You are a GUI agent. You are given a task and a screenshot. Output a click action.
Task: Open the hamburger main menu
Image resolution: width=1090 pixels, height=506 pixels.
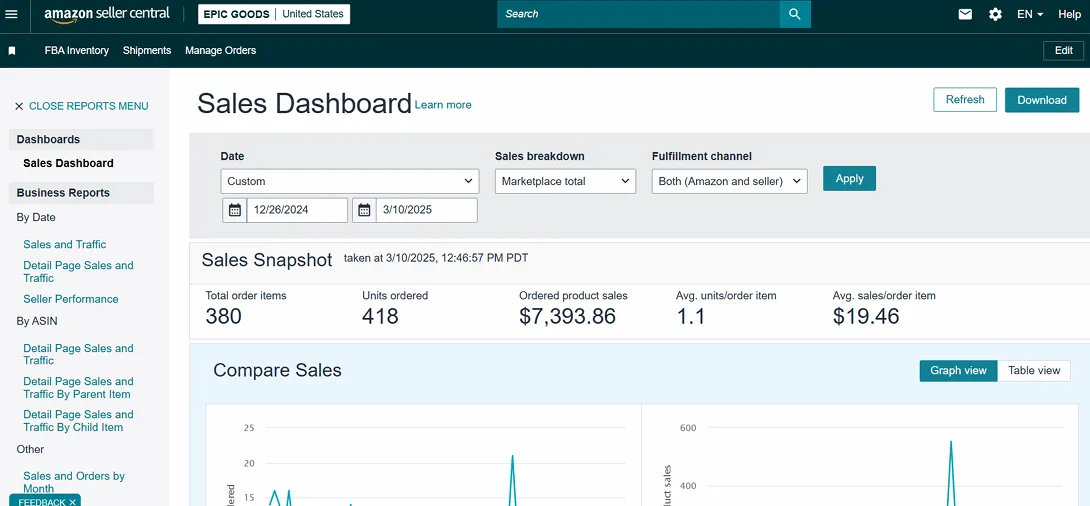12,14
